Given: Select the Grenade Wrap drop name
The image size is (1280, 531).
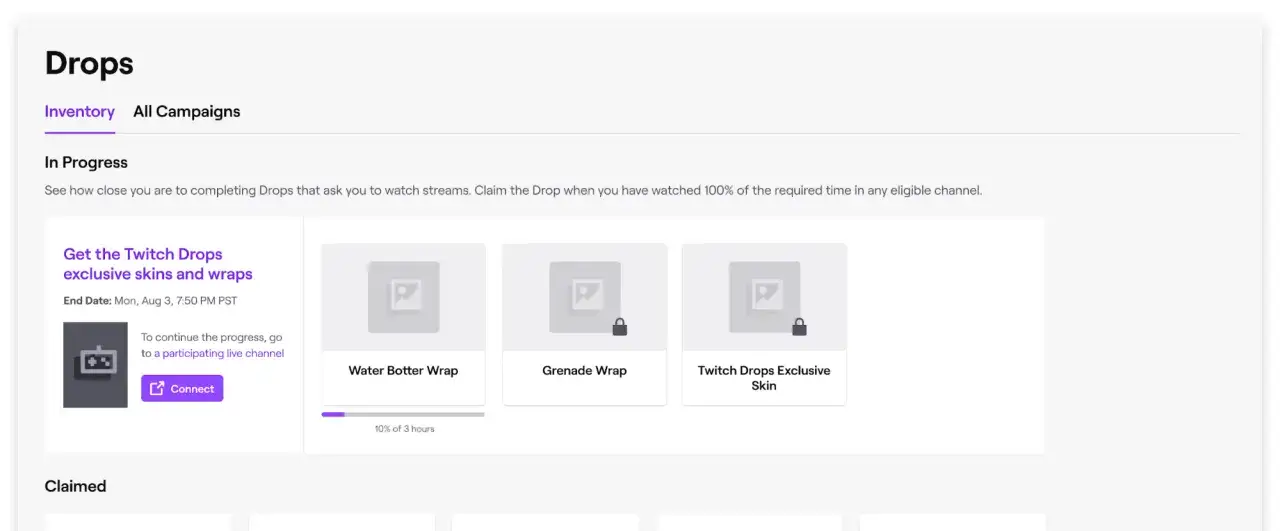Looking at the screenshot, I should pyautogui.click(x=584, y=371).
